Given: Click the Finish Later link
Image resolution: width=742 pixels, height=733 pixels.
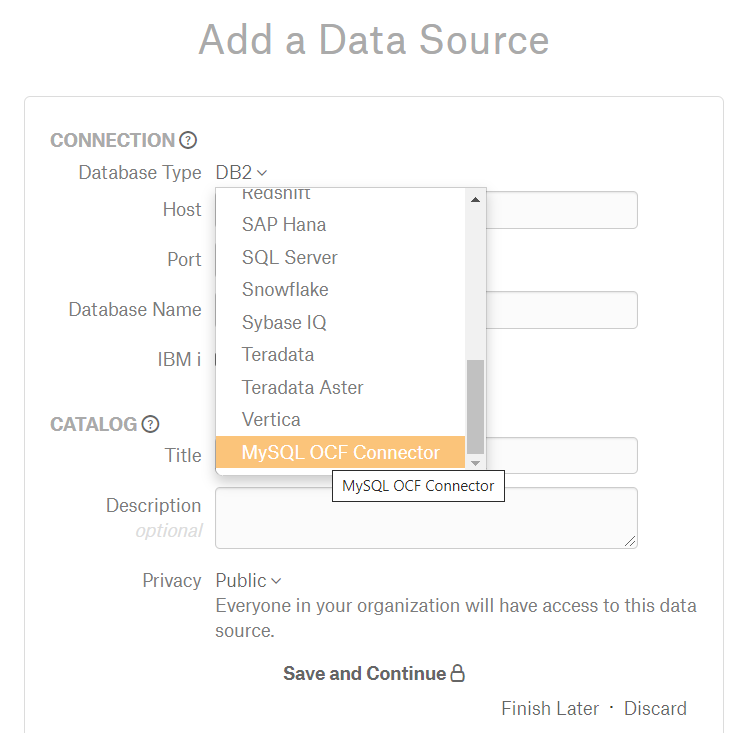Looking at the screenshot, I should pyautogui.click(x=550, y=708).
